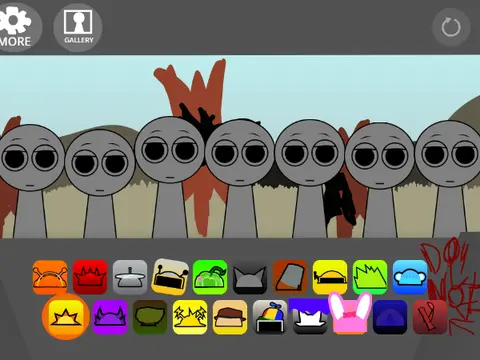Select the green slime hat icon
The image size is (480, 360).
(210, 277)
